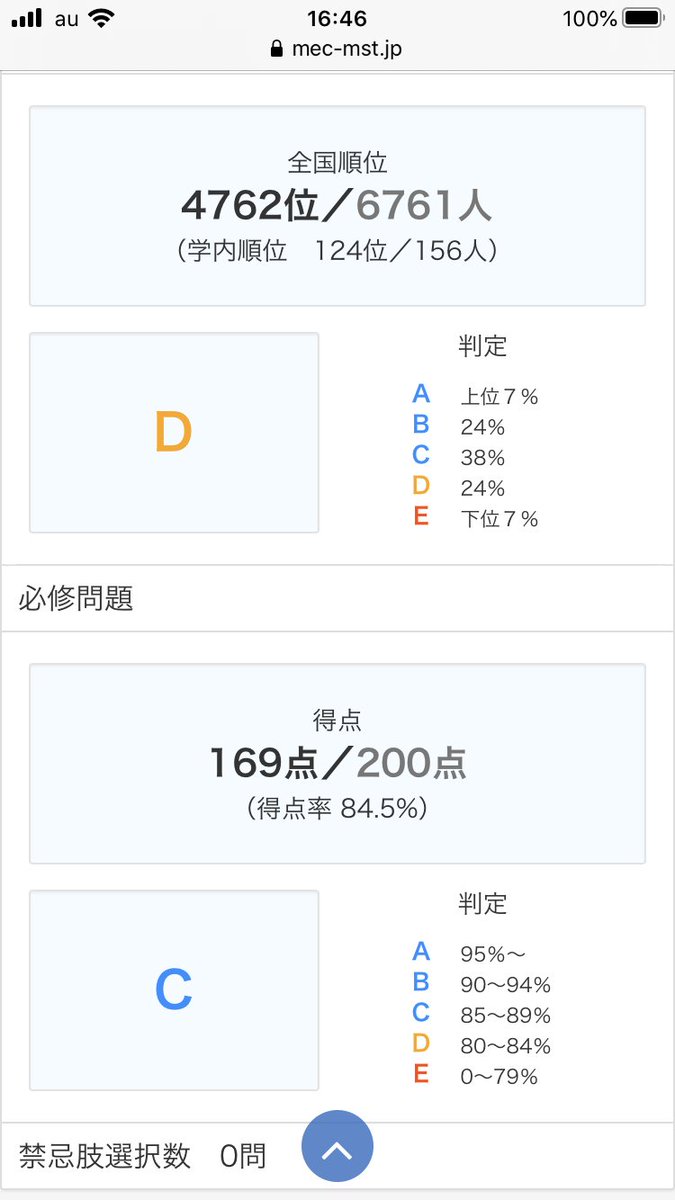
Task: Tap the C 38% legend entry
Action: pyautogui.click(x=460, y=457)
